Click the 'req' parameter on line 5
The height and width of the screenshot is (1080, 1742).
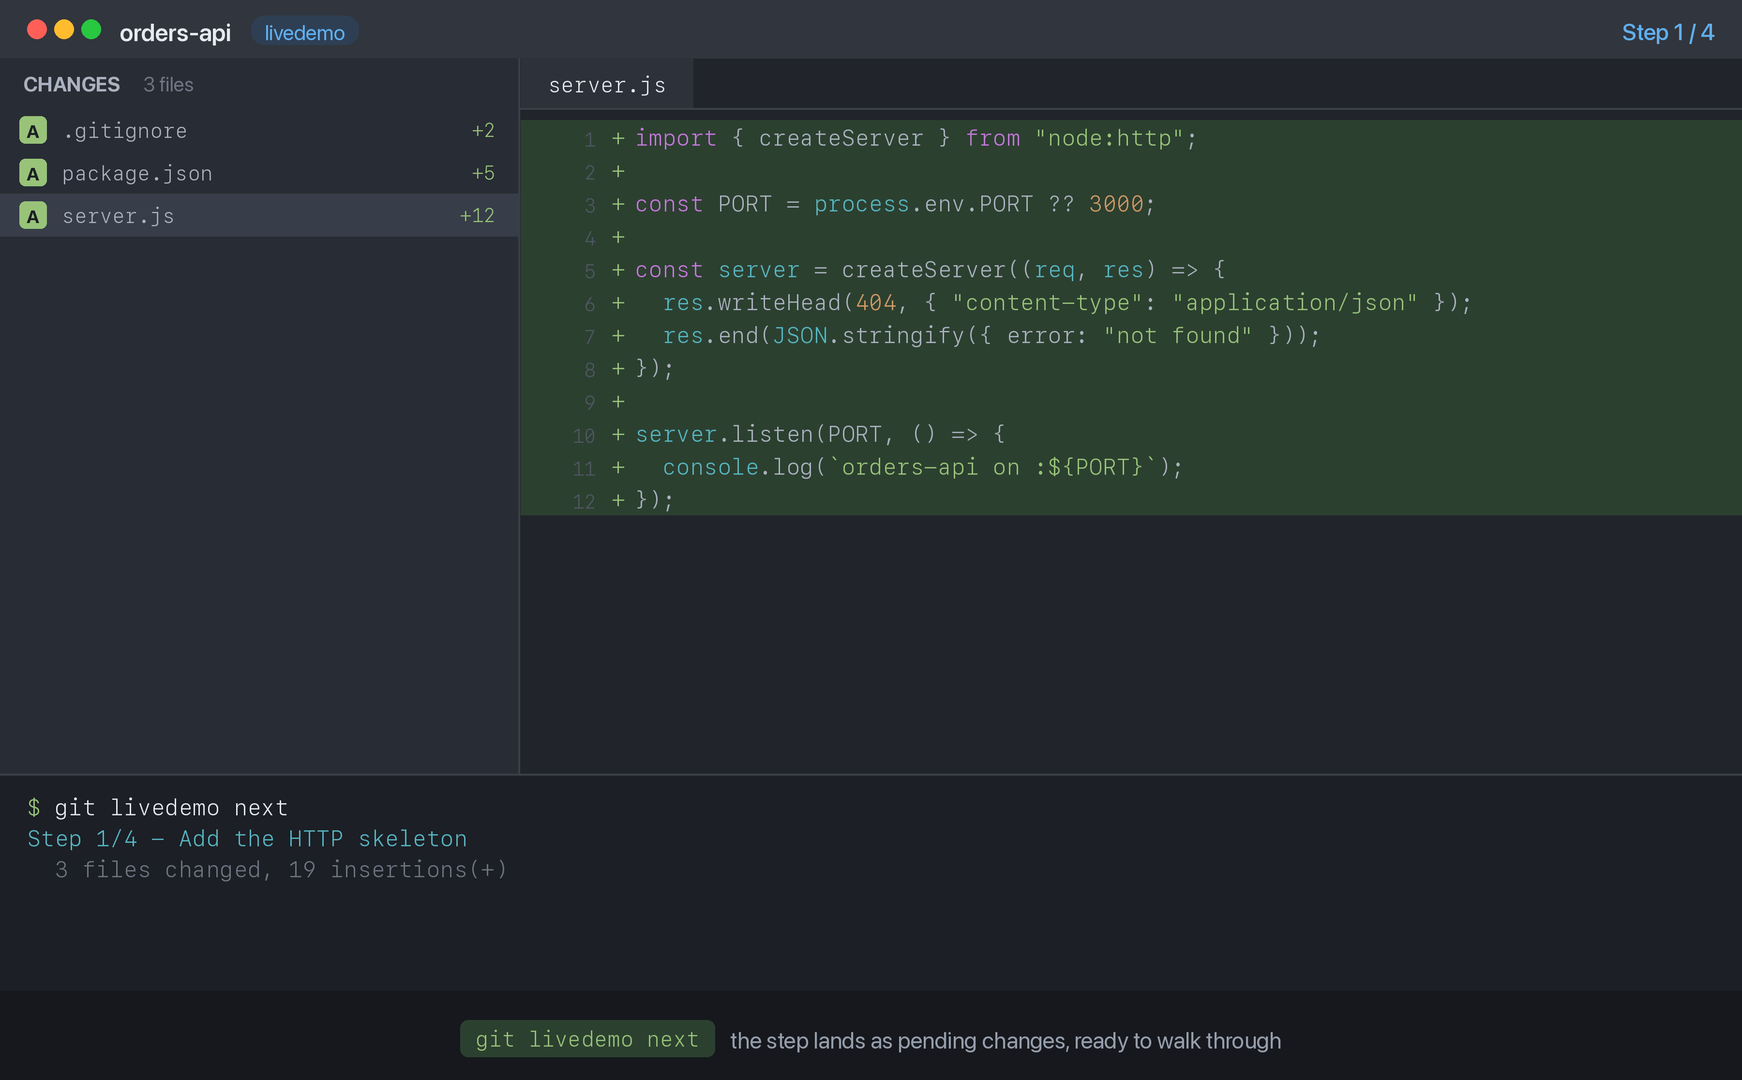pyautogui.click(x=1055, y=270)
